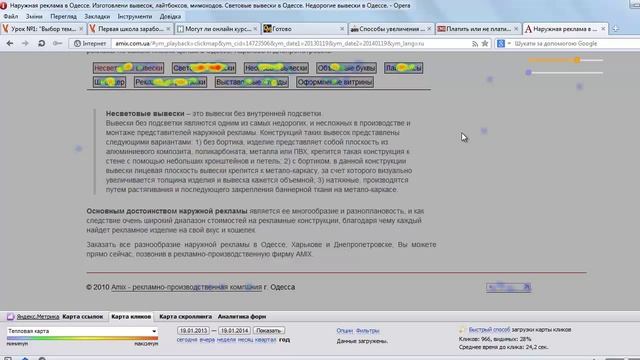The height and width of the screenshot is (360, 640).
Task: Click the key (password wand) icon
Action: 58,43
